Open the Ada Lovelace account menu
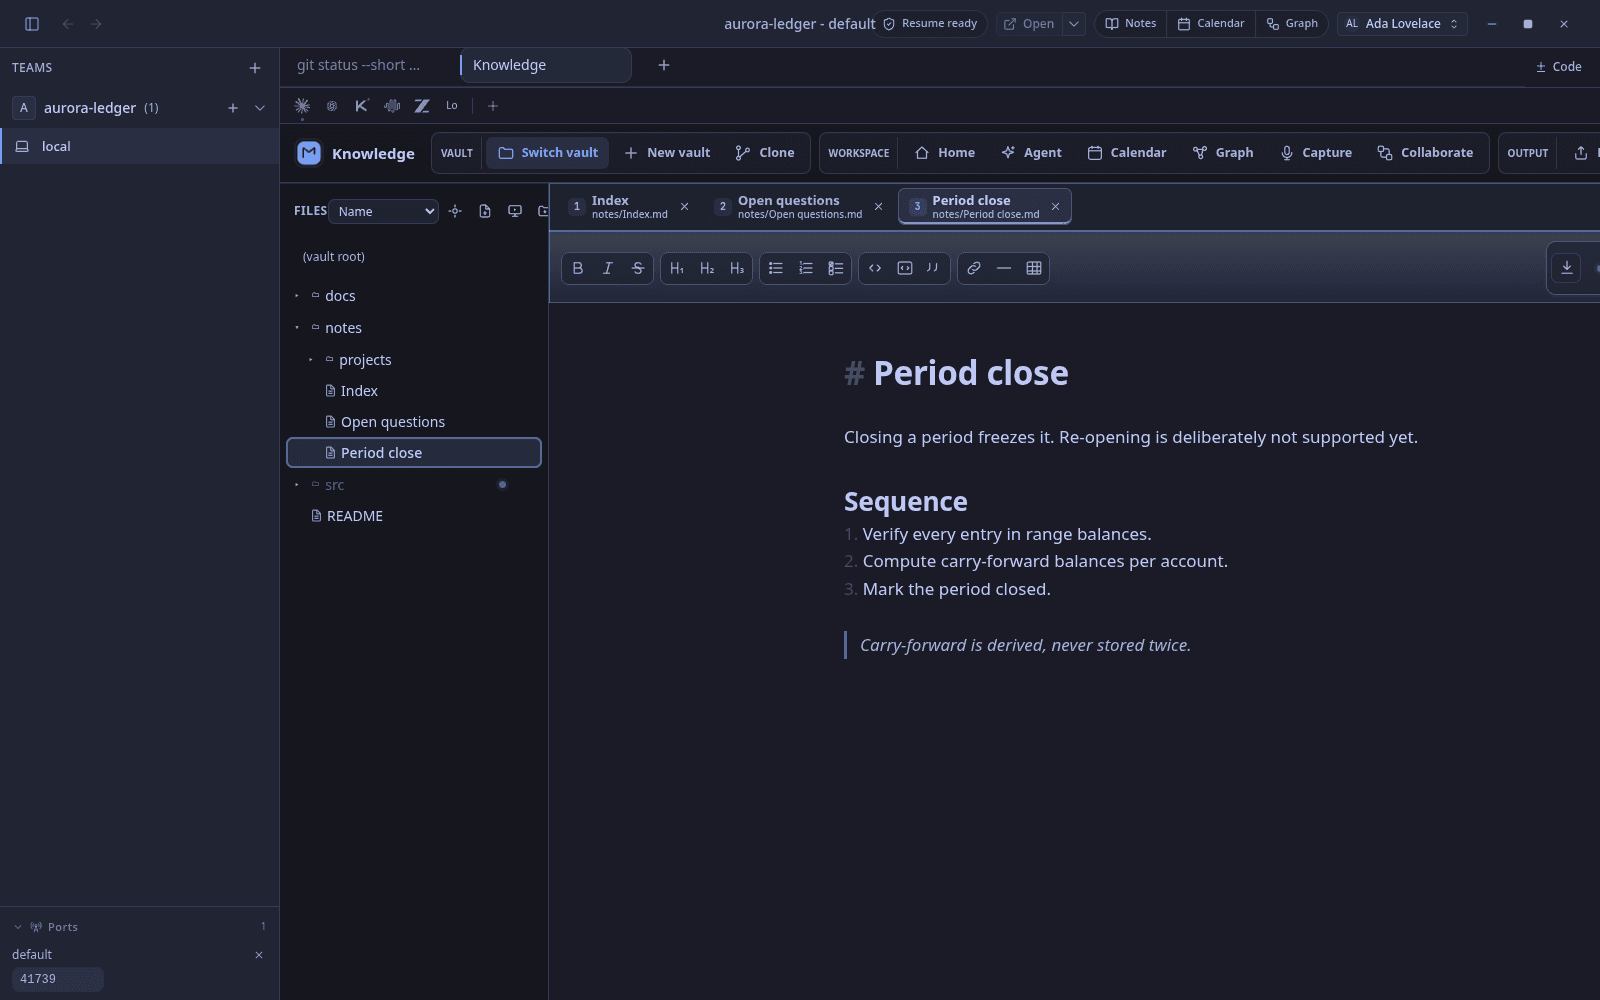The image size is (1600, 1000). coord(1402,24)
